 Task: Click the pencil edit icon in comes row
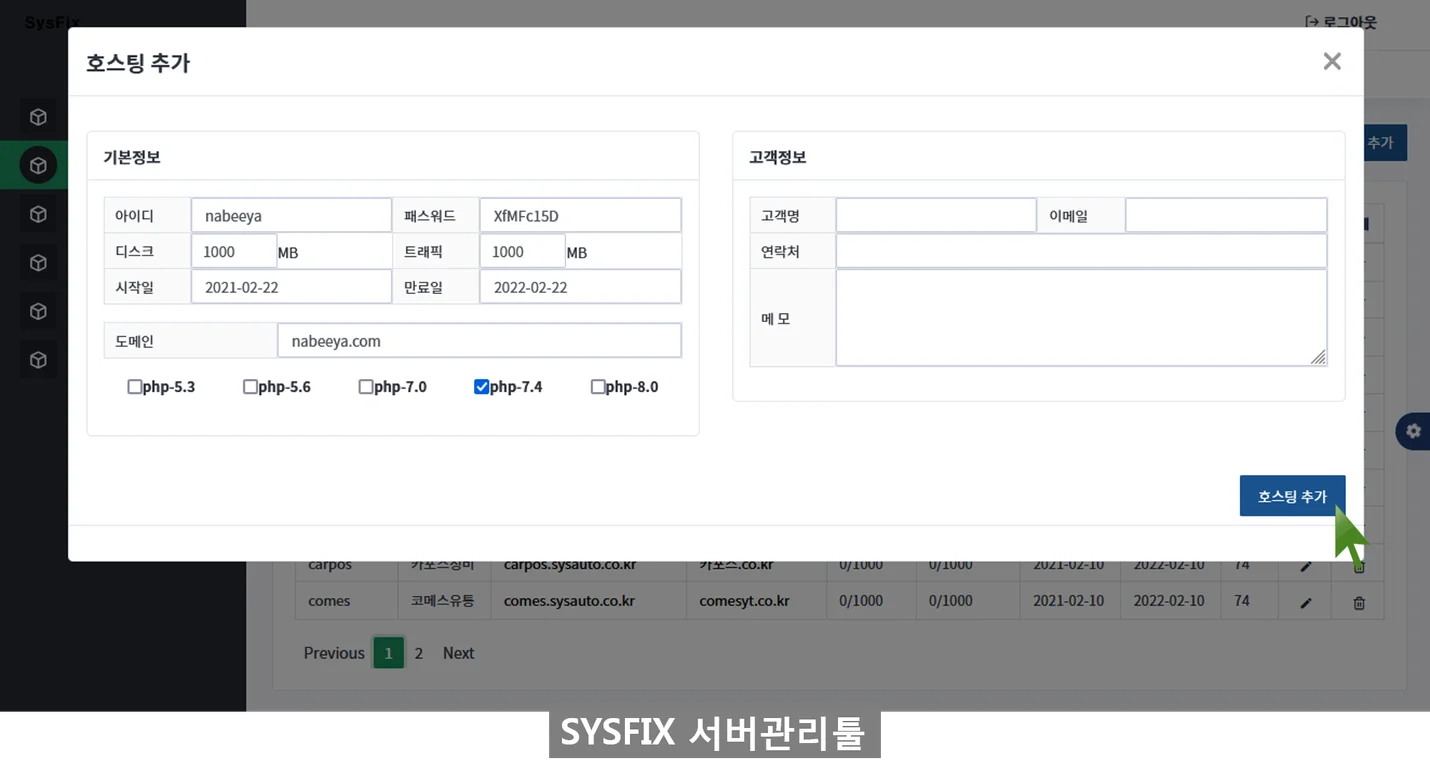click(x=1305, y=603)
